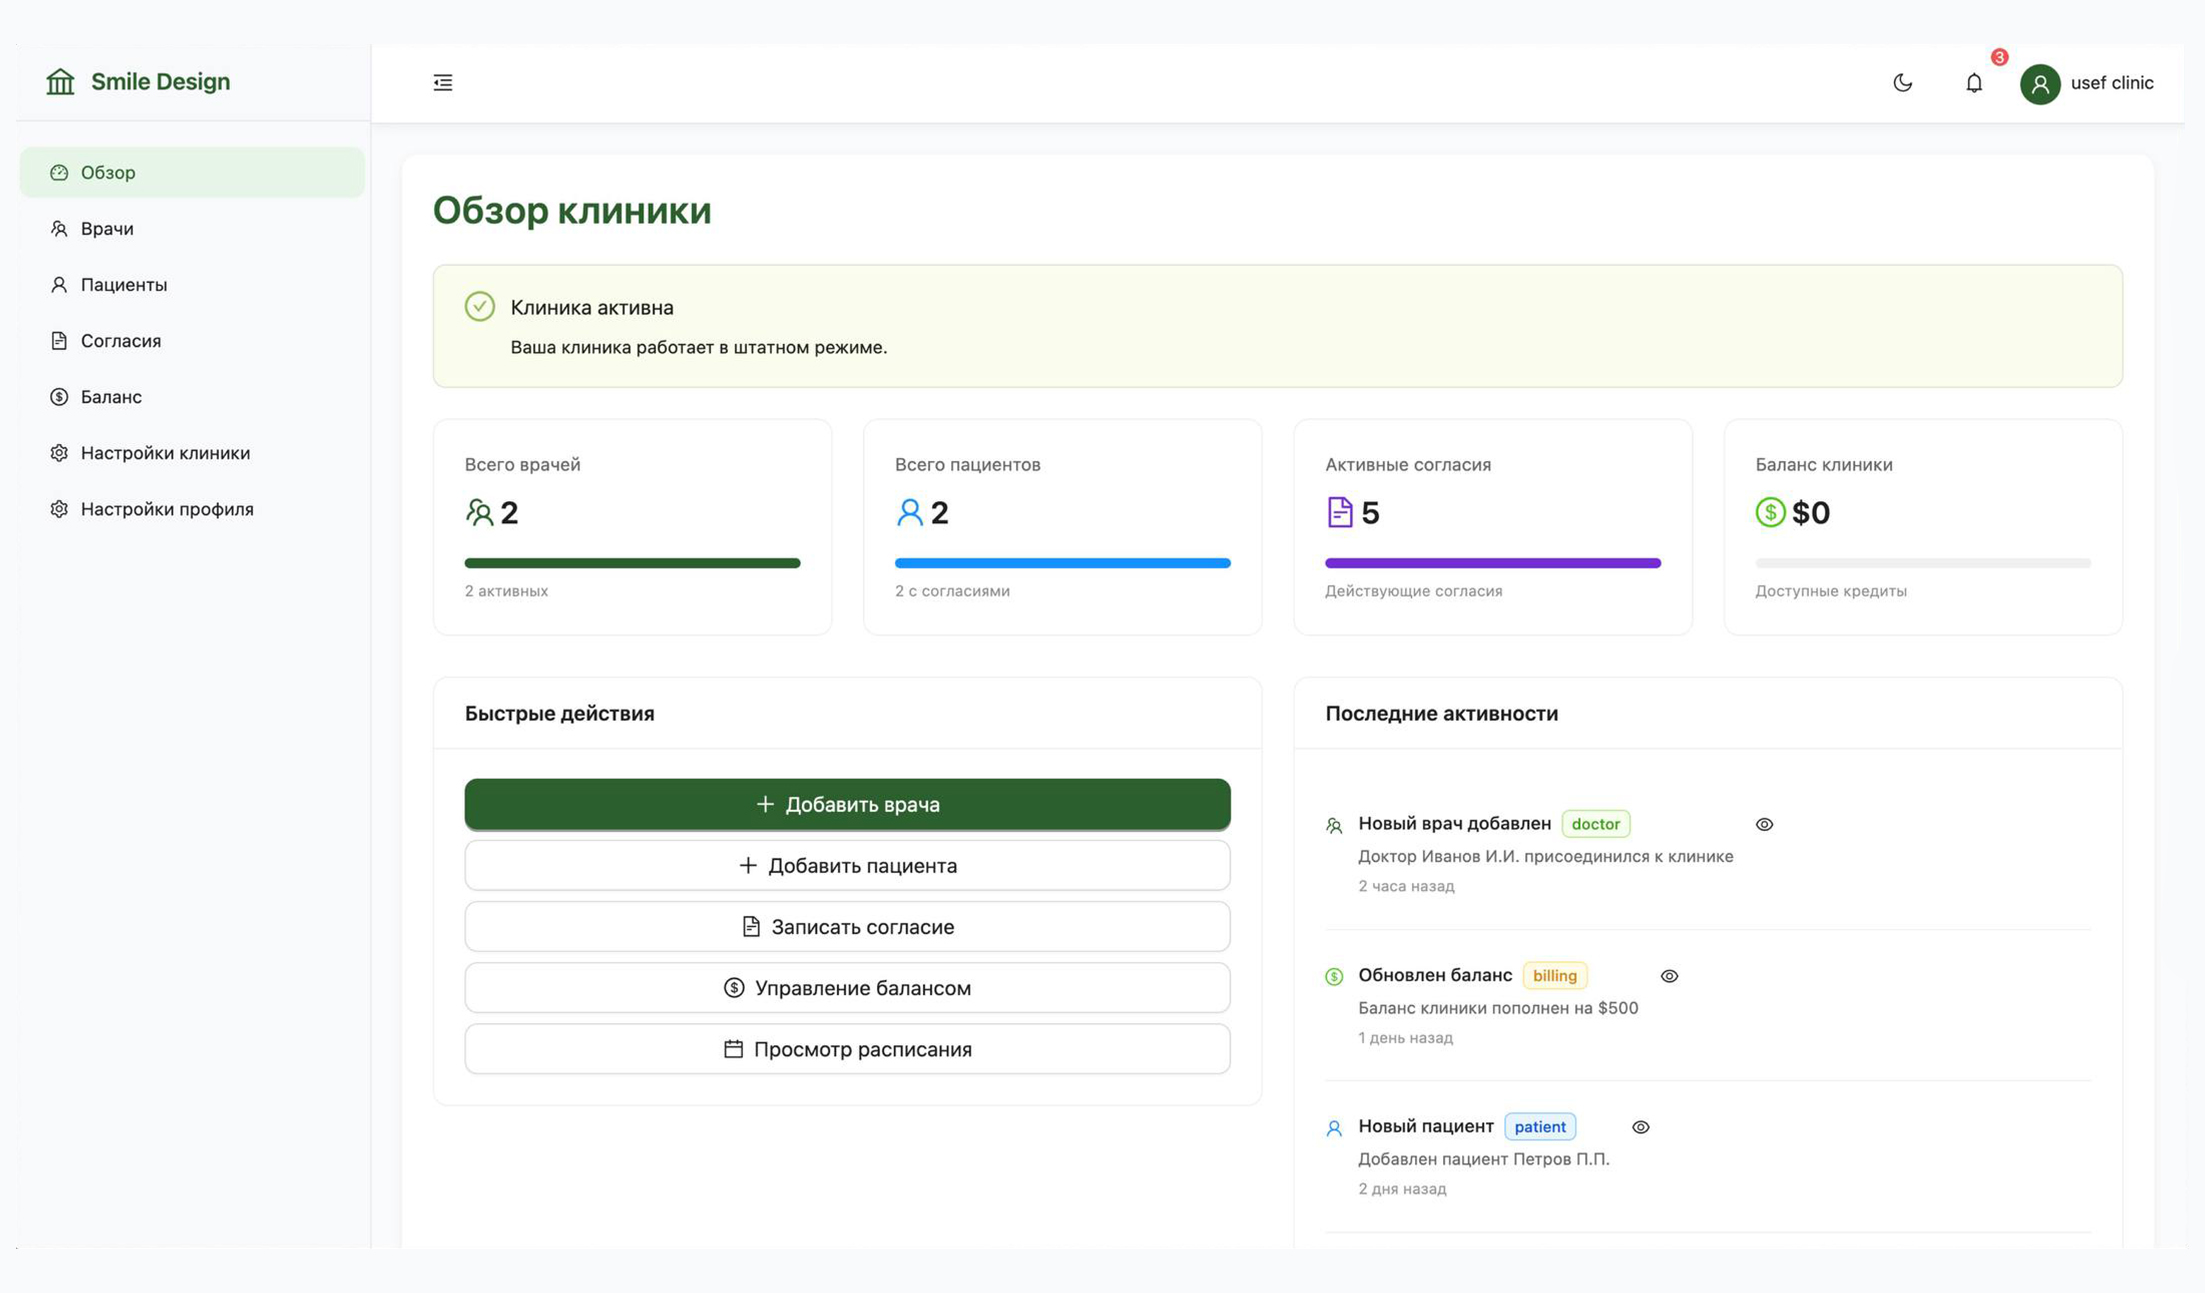Go to Врачи in the sidebar
Viewport: 2205px width, 1293px height.
107,228
